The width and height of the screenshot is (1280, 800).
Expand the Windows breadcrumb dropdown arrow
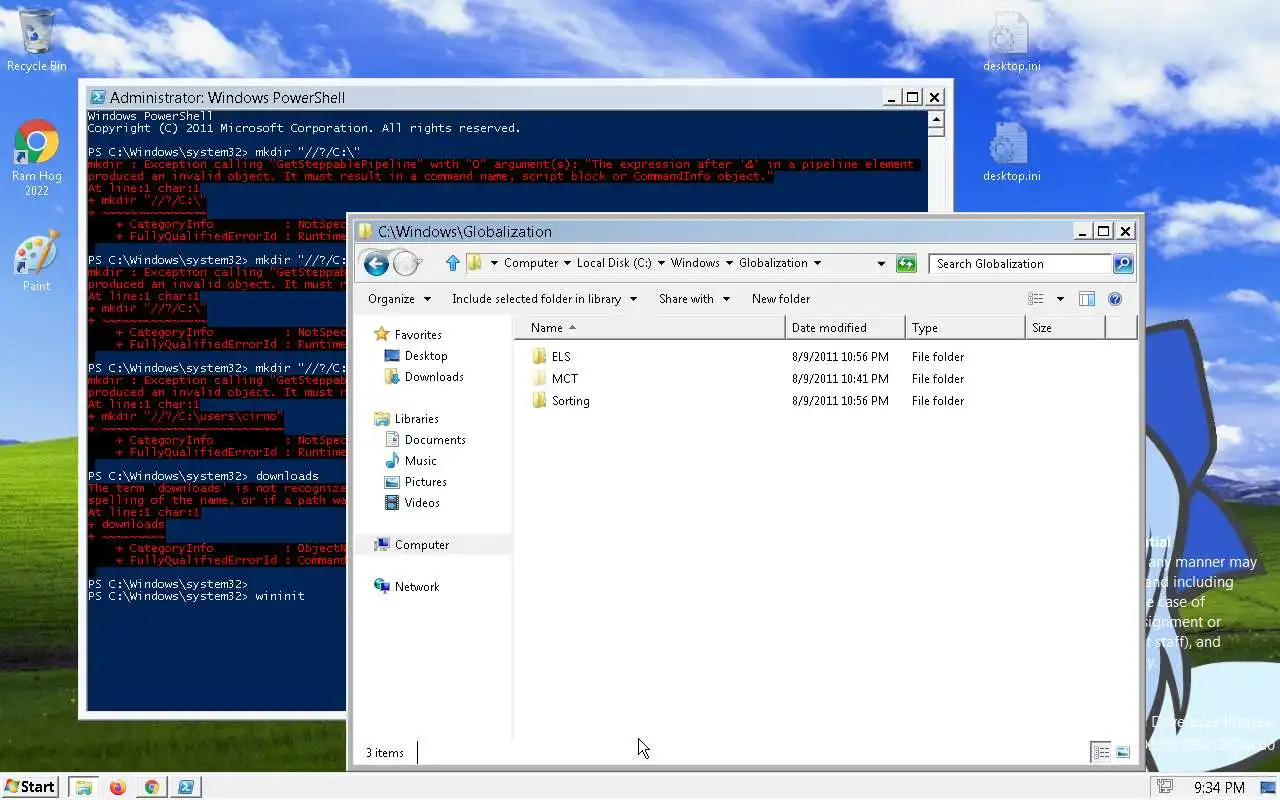(729, 264)
